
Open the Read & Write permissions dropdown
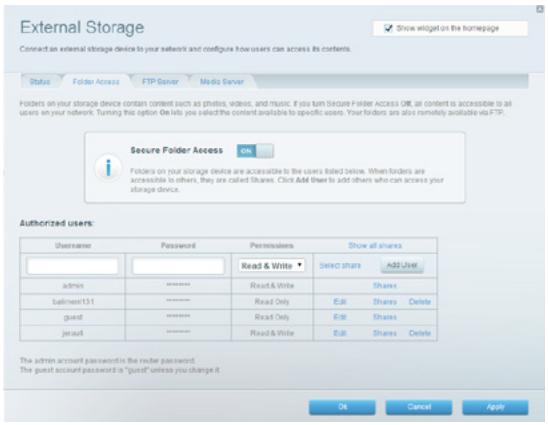[272, 266]
